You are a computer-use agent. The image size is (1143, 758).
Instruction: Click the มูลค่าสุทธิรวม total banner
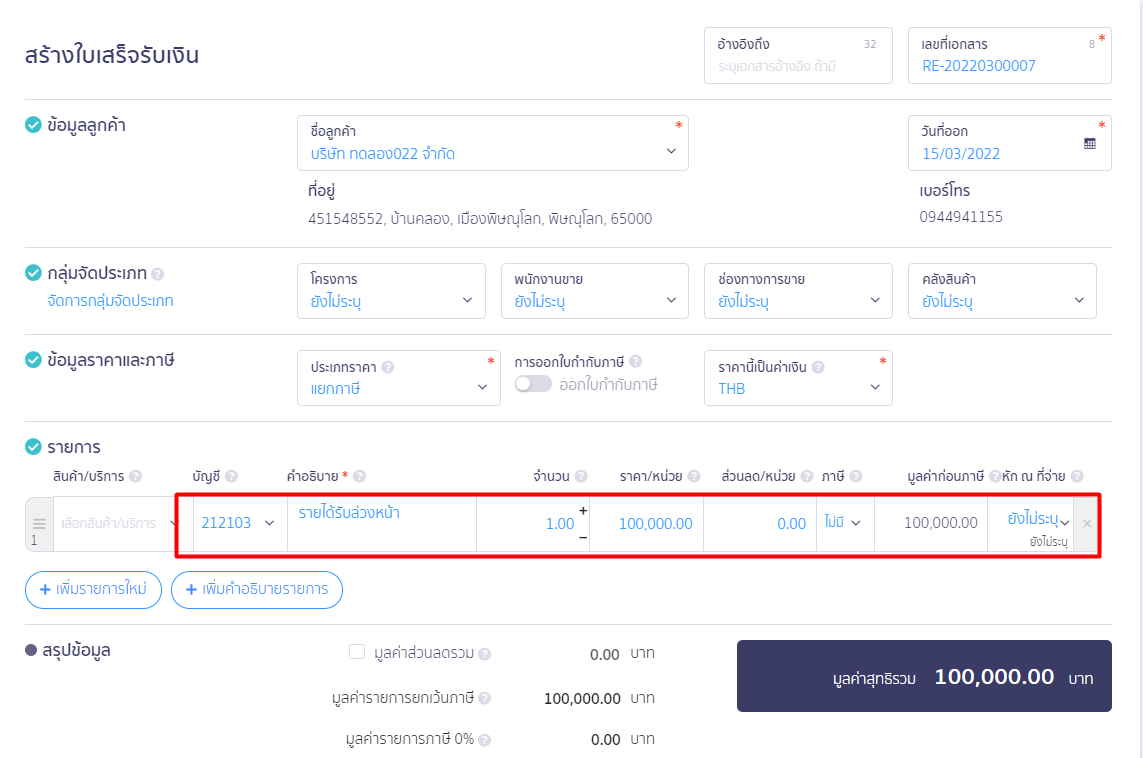coord(924,676)
